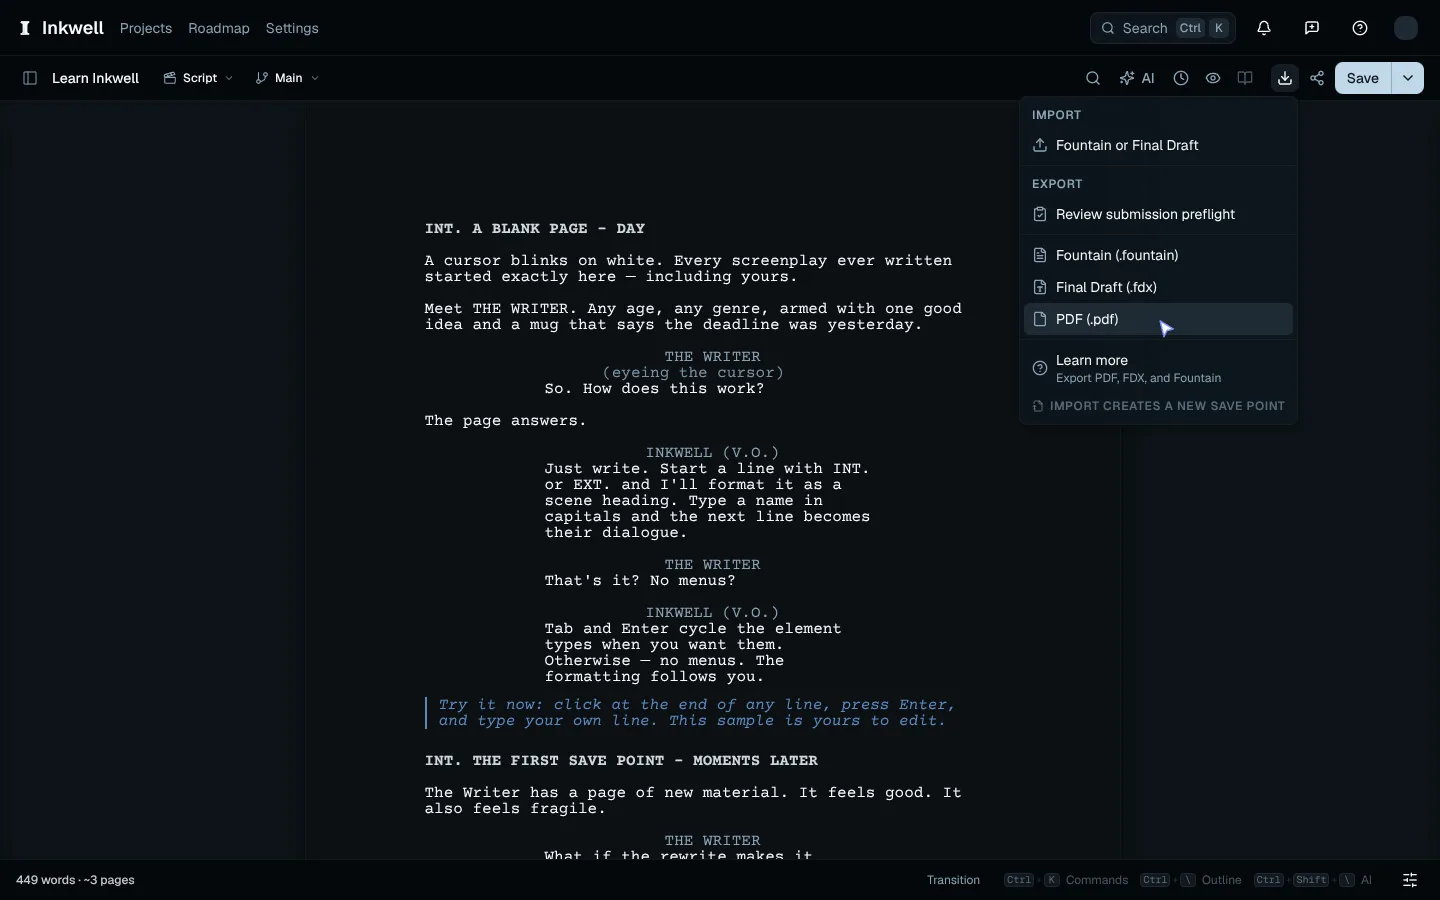The width and height of the screenshot is (1440, 900).
Task: Export as PDF (.pdf)
Action: (x=1160, y=320)
